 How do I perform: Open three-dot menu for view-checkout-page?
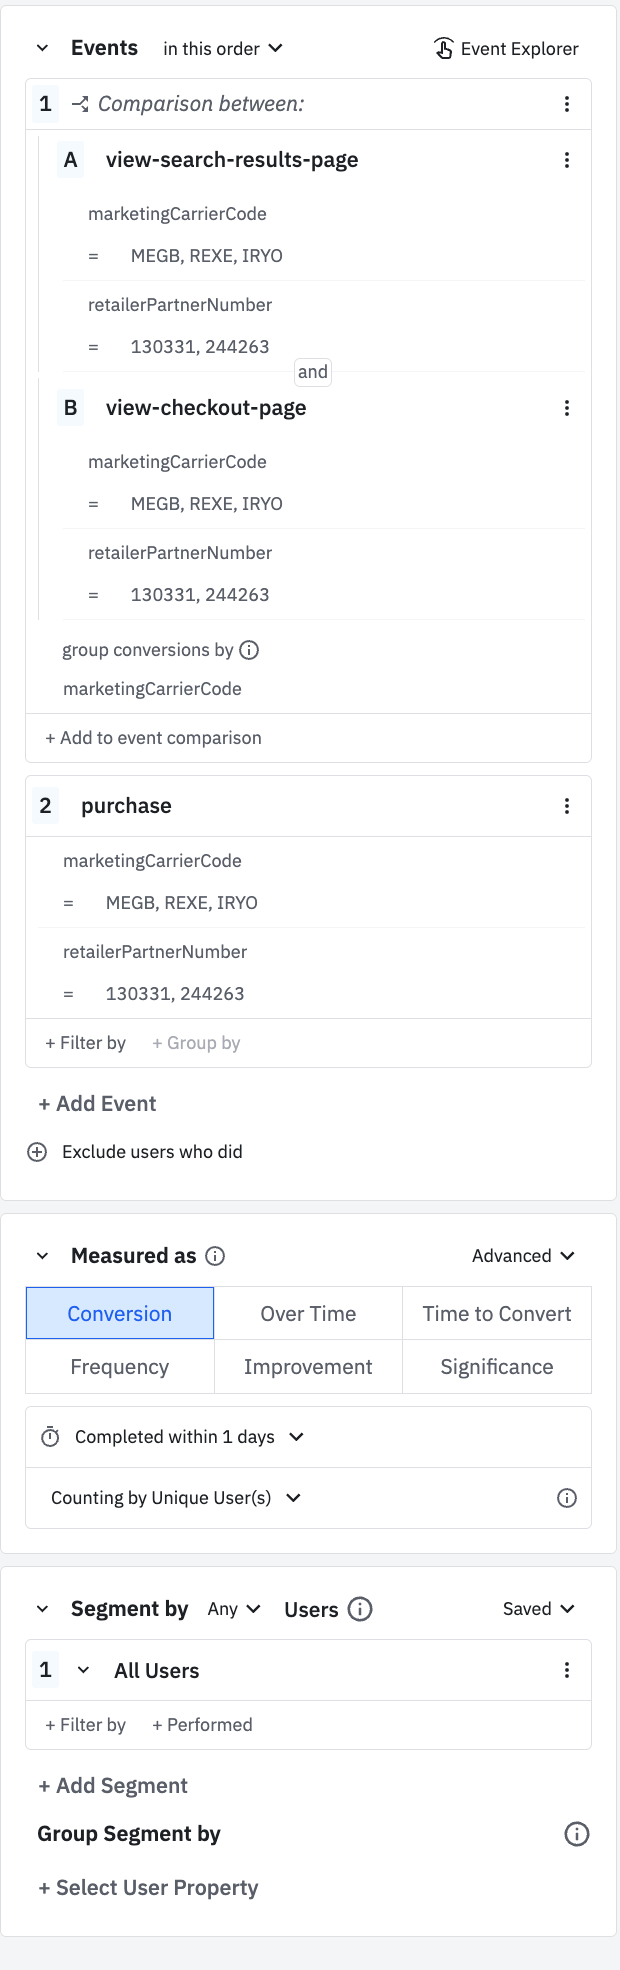tap(567, 408)
